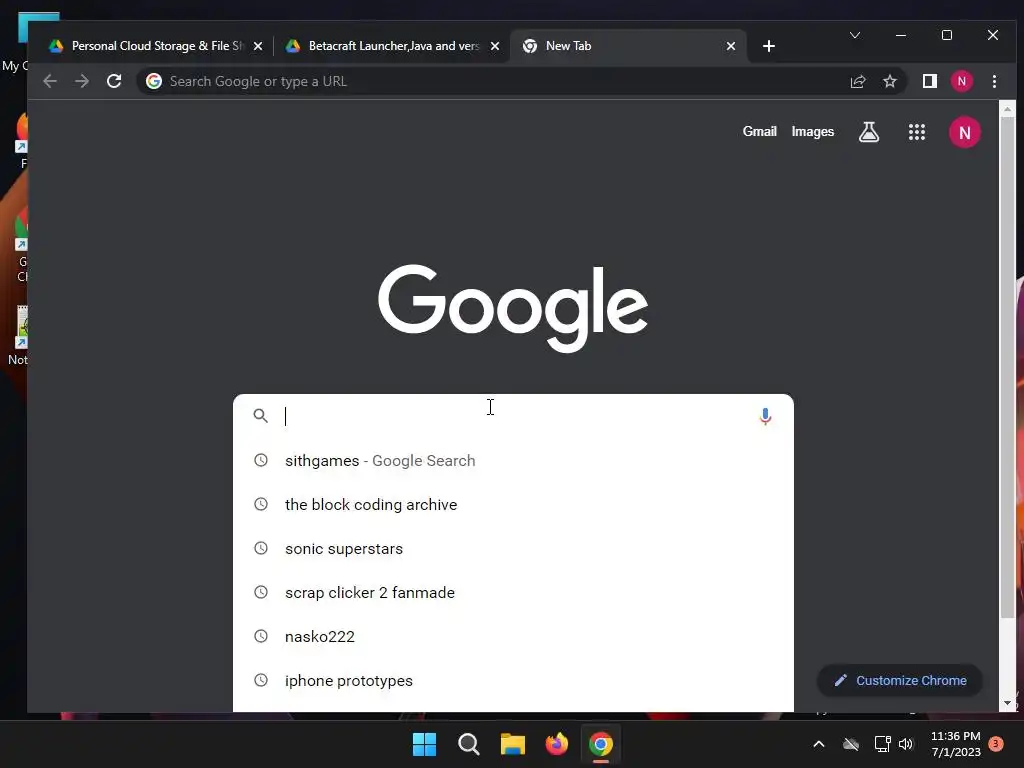
Task: Open the volume speaker tray icon
Action: (x=906, y=744)
